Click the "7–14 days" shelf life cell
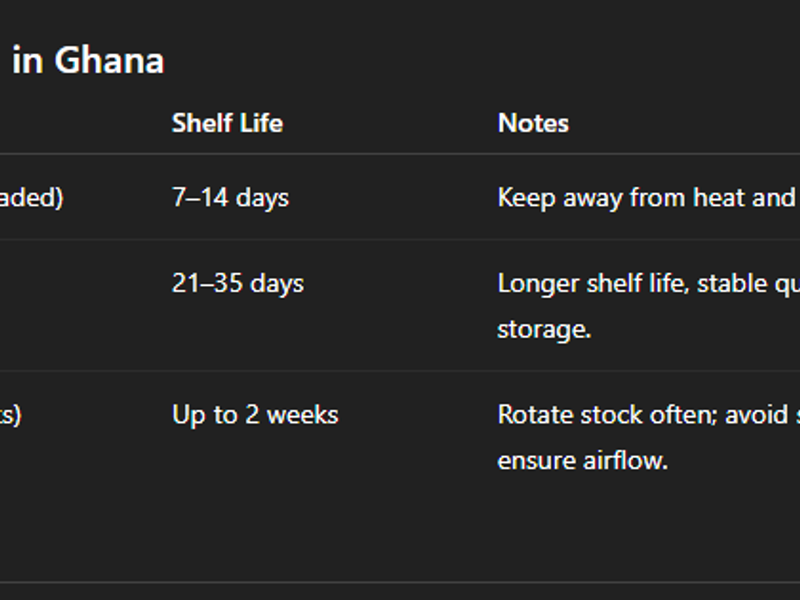Screen dimensions: 800x600 point(230,198)
